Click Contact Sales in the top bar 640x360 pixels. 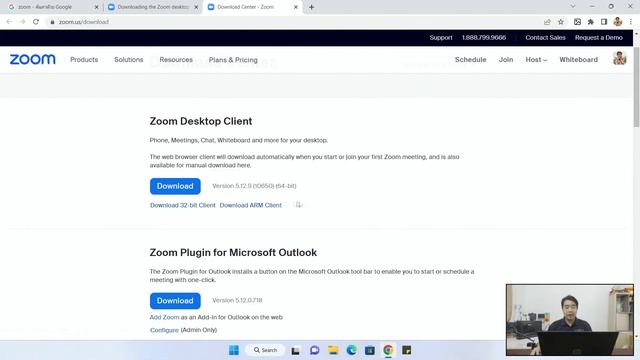point(545,38)
